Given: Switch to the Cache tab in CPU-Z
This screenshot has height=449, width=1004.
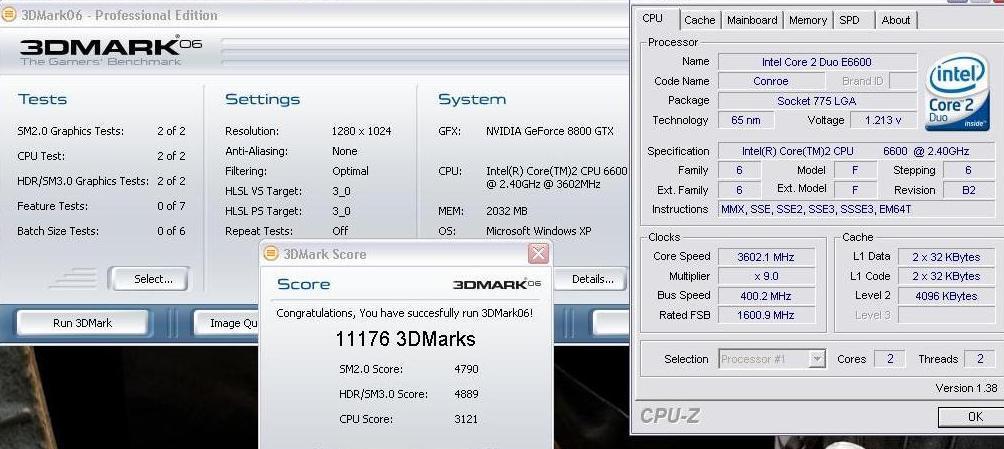Looking at the screenshot, I should click(x=699, y=20).
